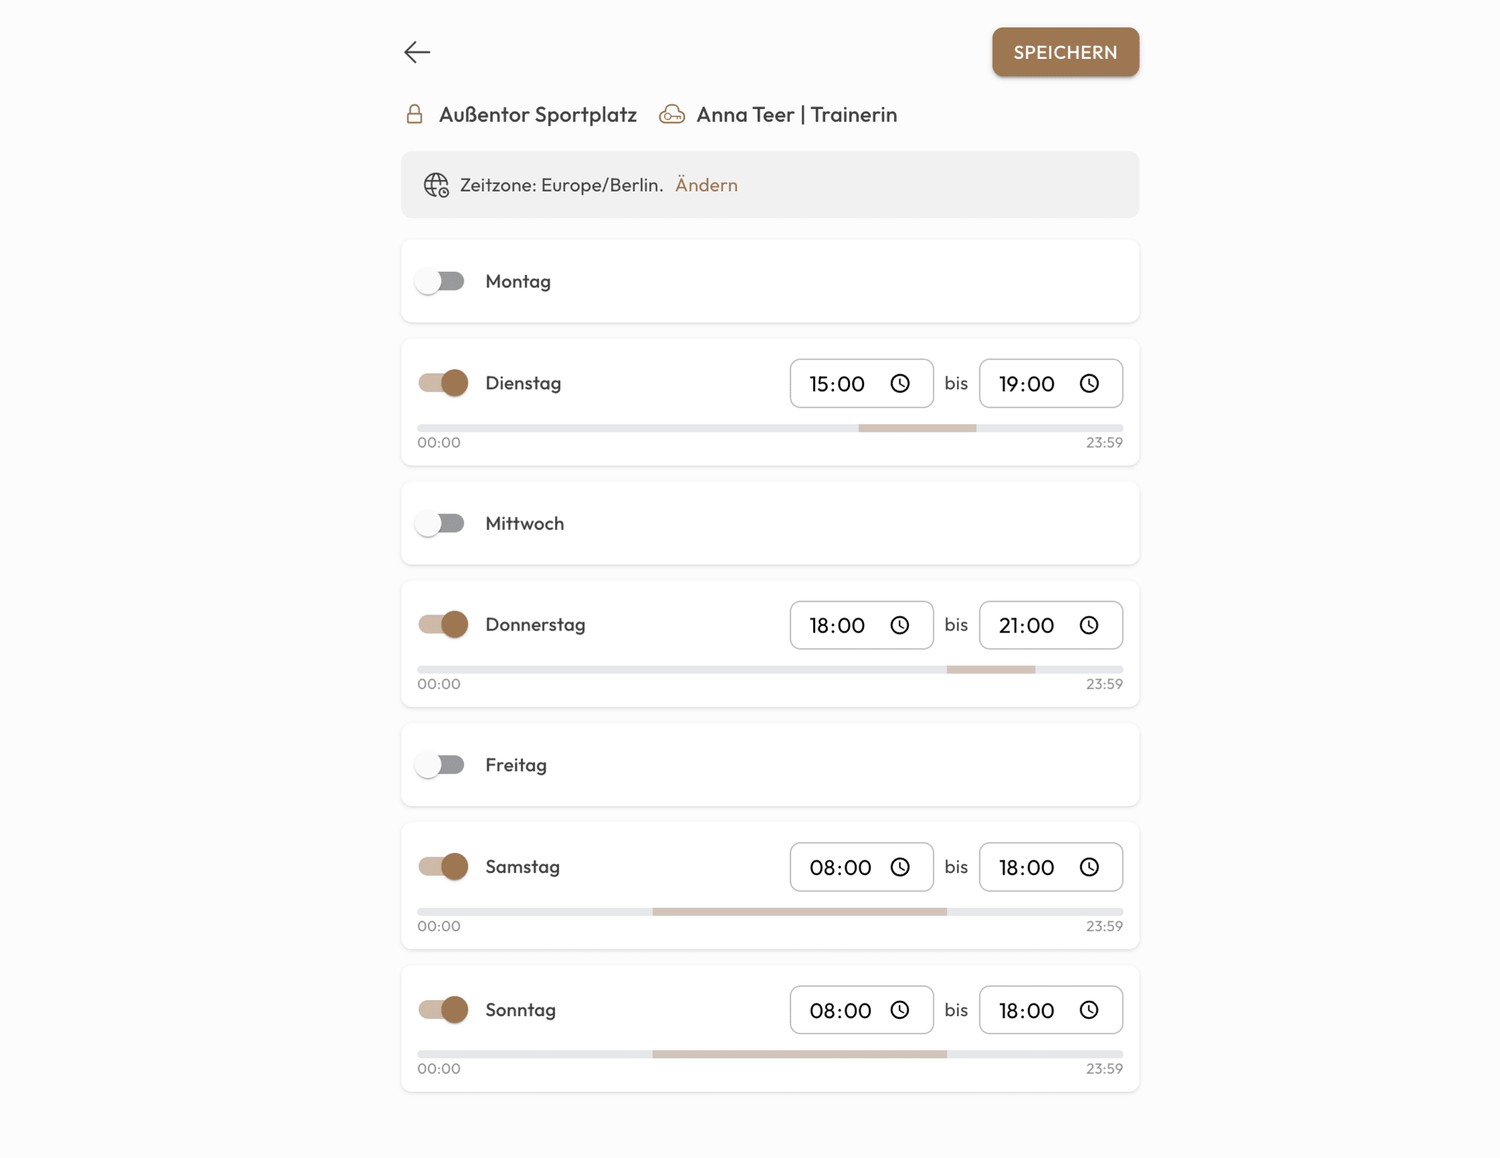Viewport: 1500px width, 1158px height.
Task: Click the back arrow icon
Action: click(x=417, y=52)
